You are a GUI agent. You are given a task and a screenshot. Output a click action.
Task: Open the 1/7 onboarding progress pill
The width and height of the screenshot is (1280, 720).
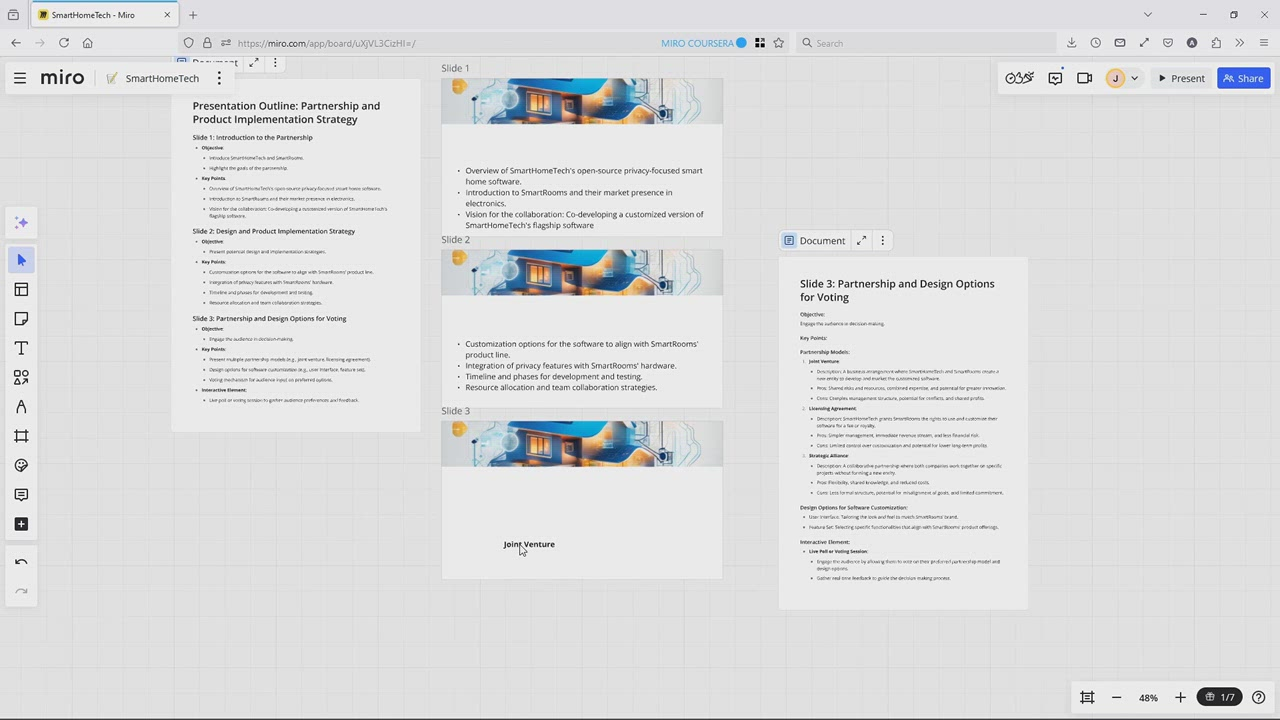(x=1219, y=697)
